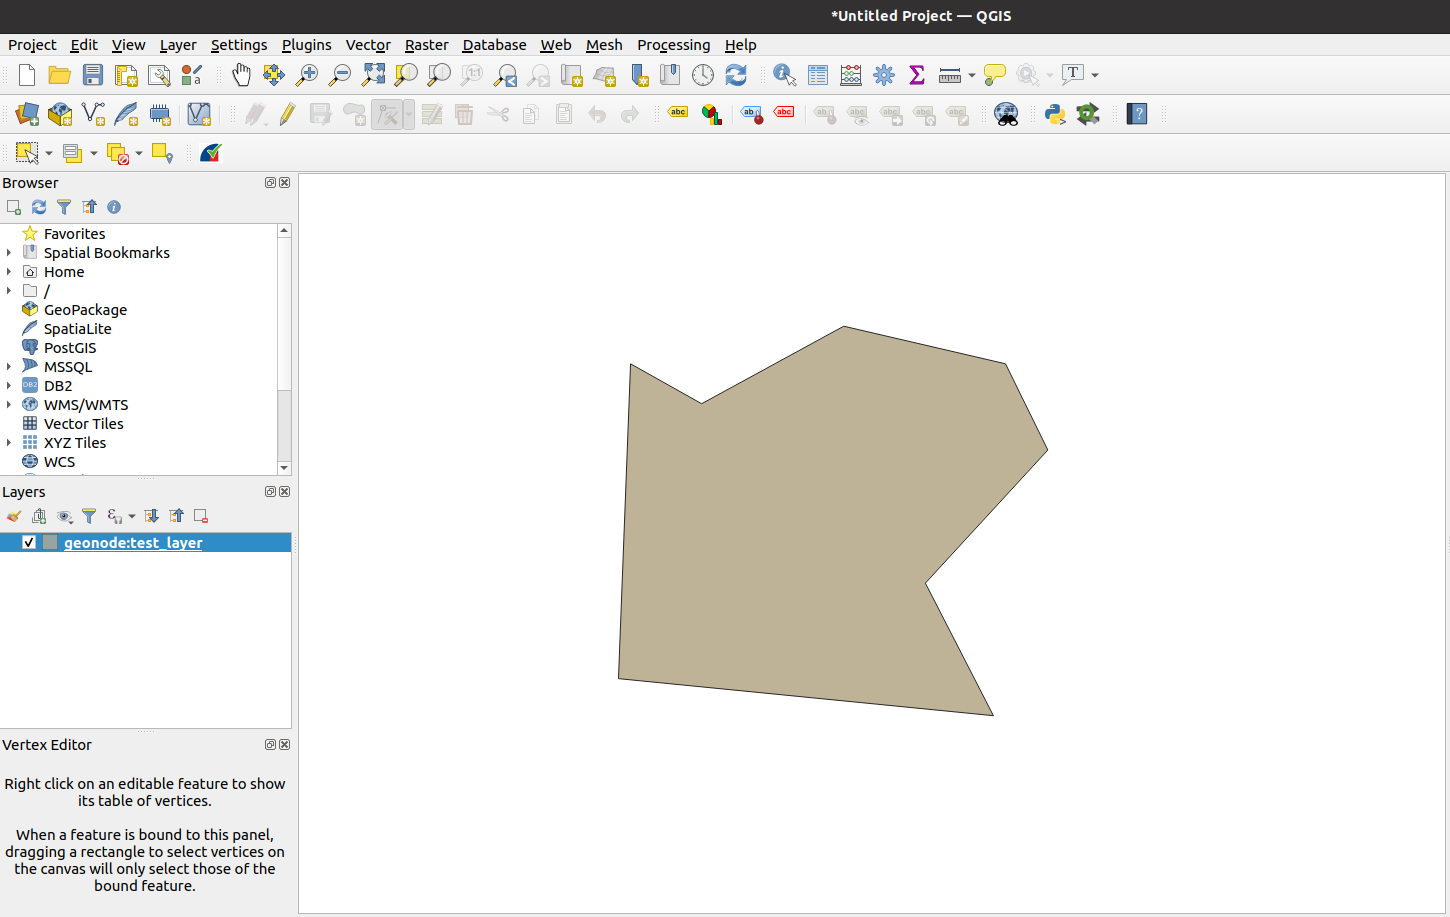Select Vector Tiles in Browser tree

84,424
